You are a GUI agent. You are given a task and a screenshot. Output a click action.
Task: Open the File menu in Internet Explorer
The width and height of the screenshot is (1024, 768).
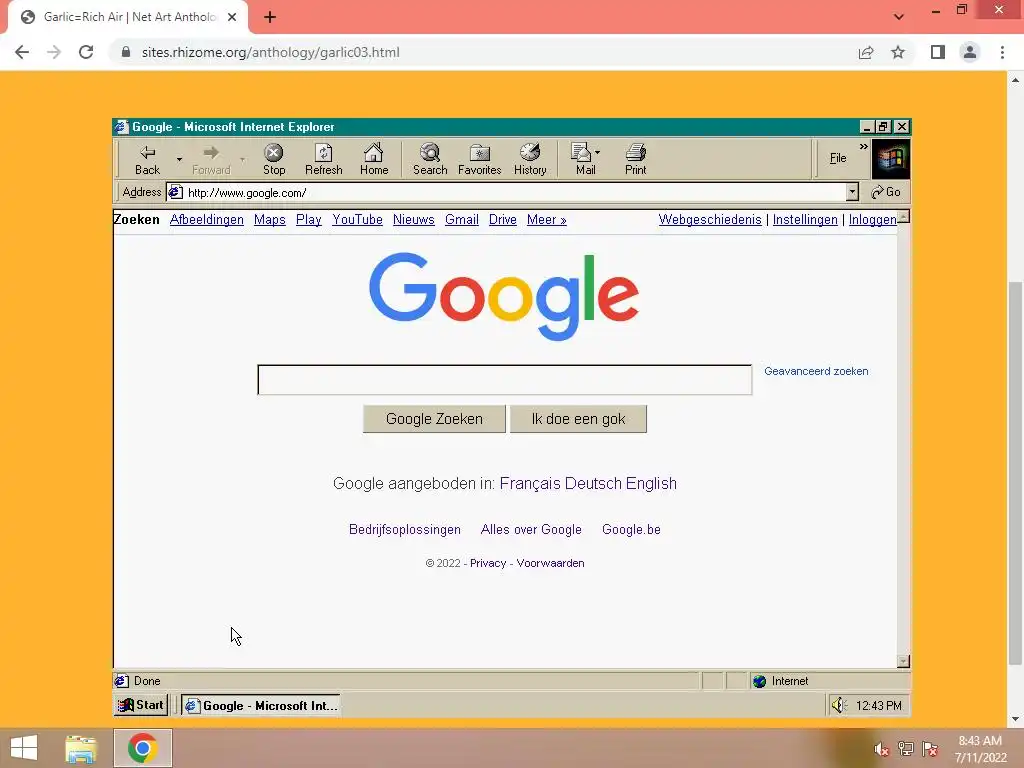coord(838,158)
